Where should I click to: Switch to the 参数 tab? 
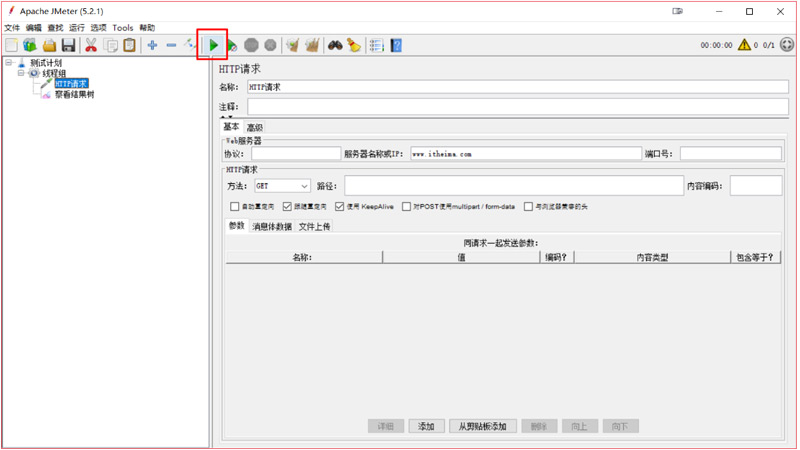[237, 226]
